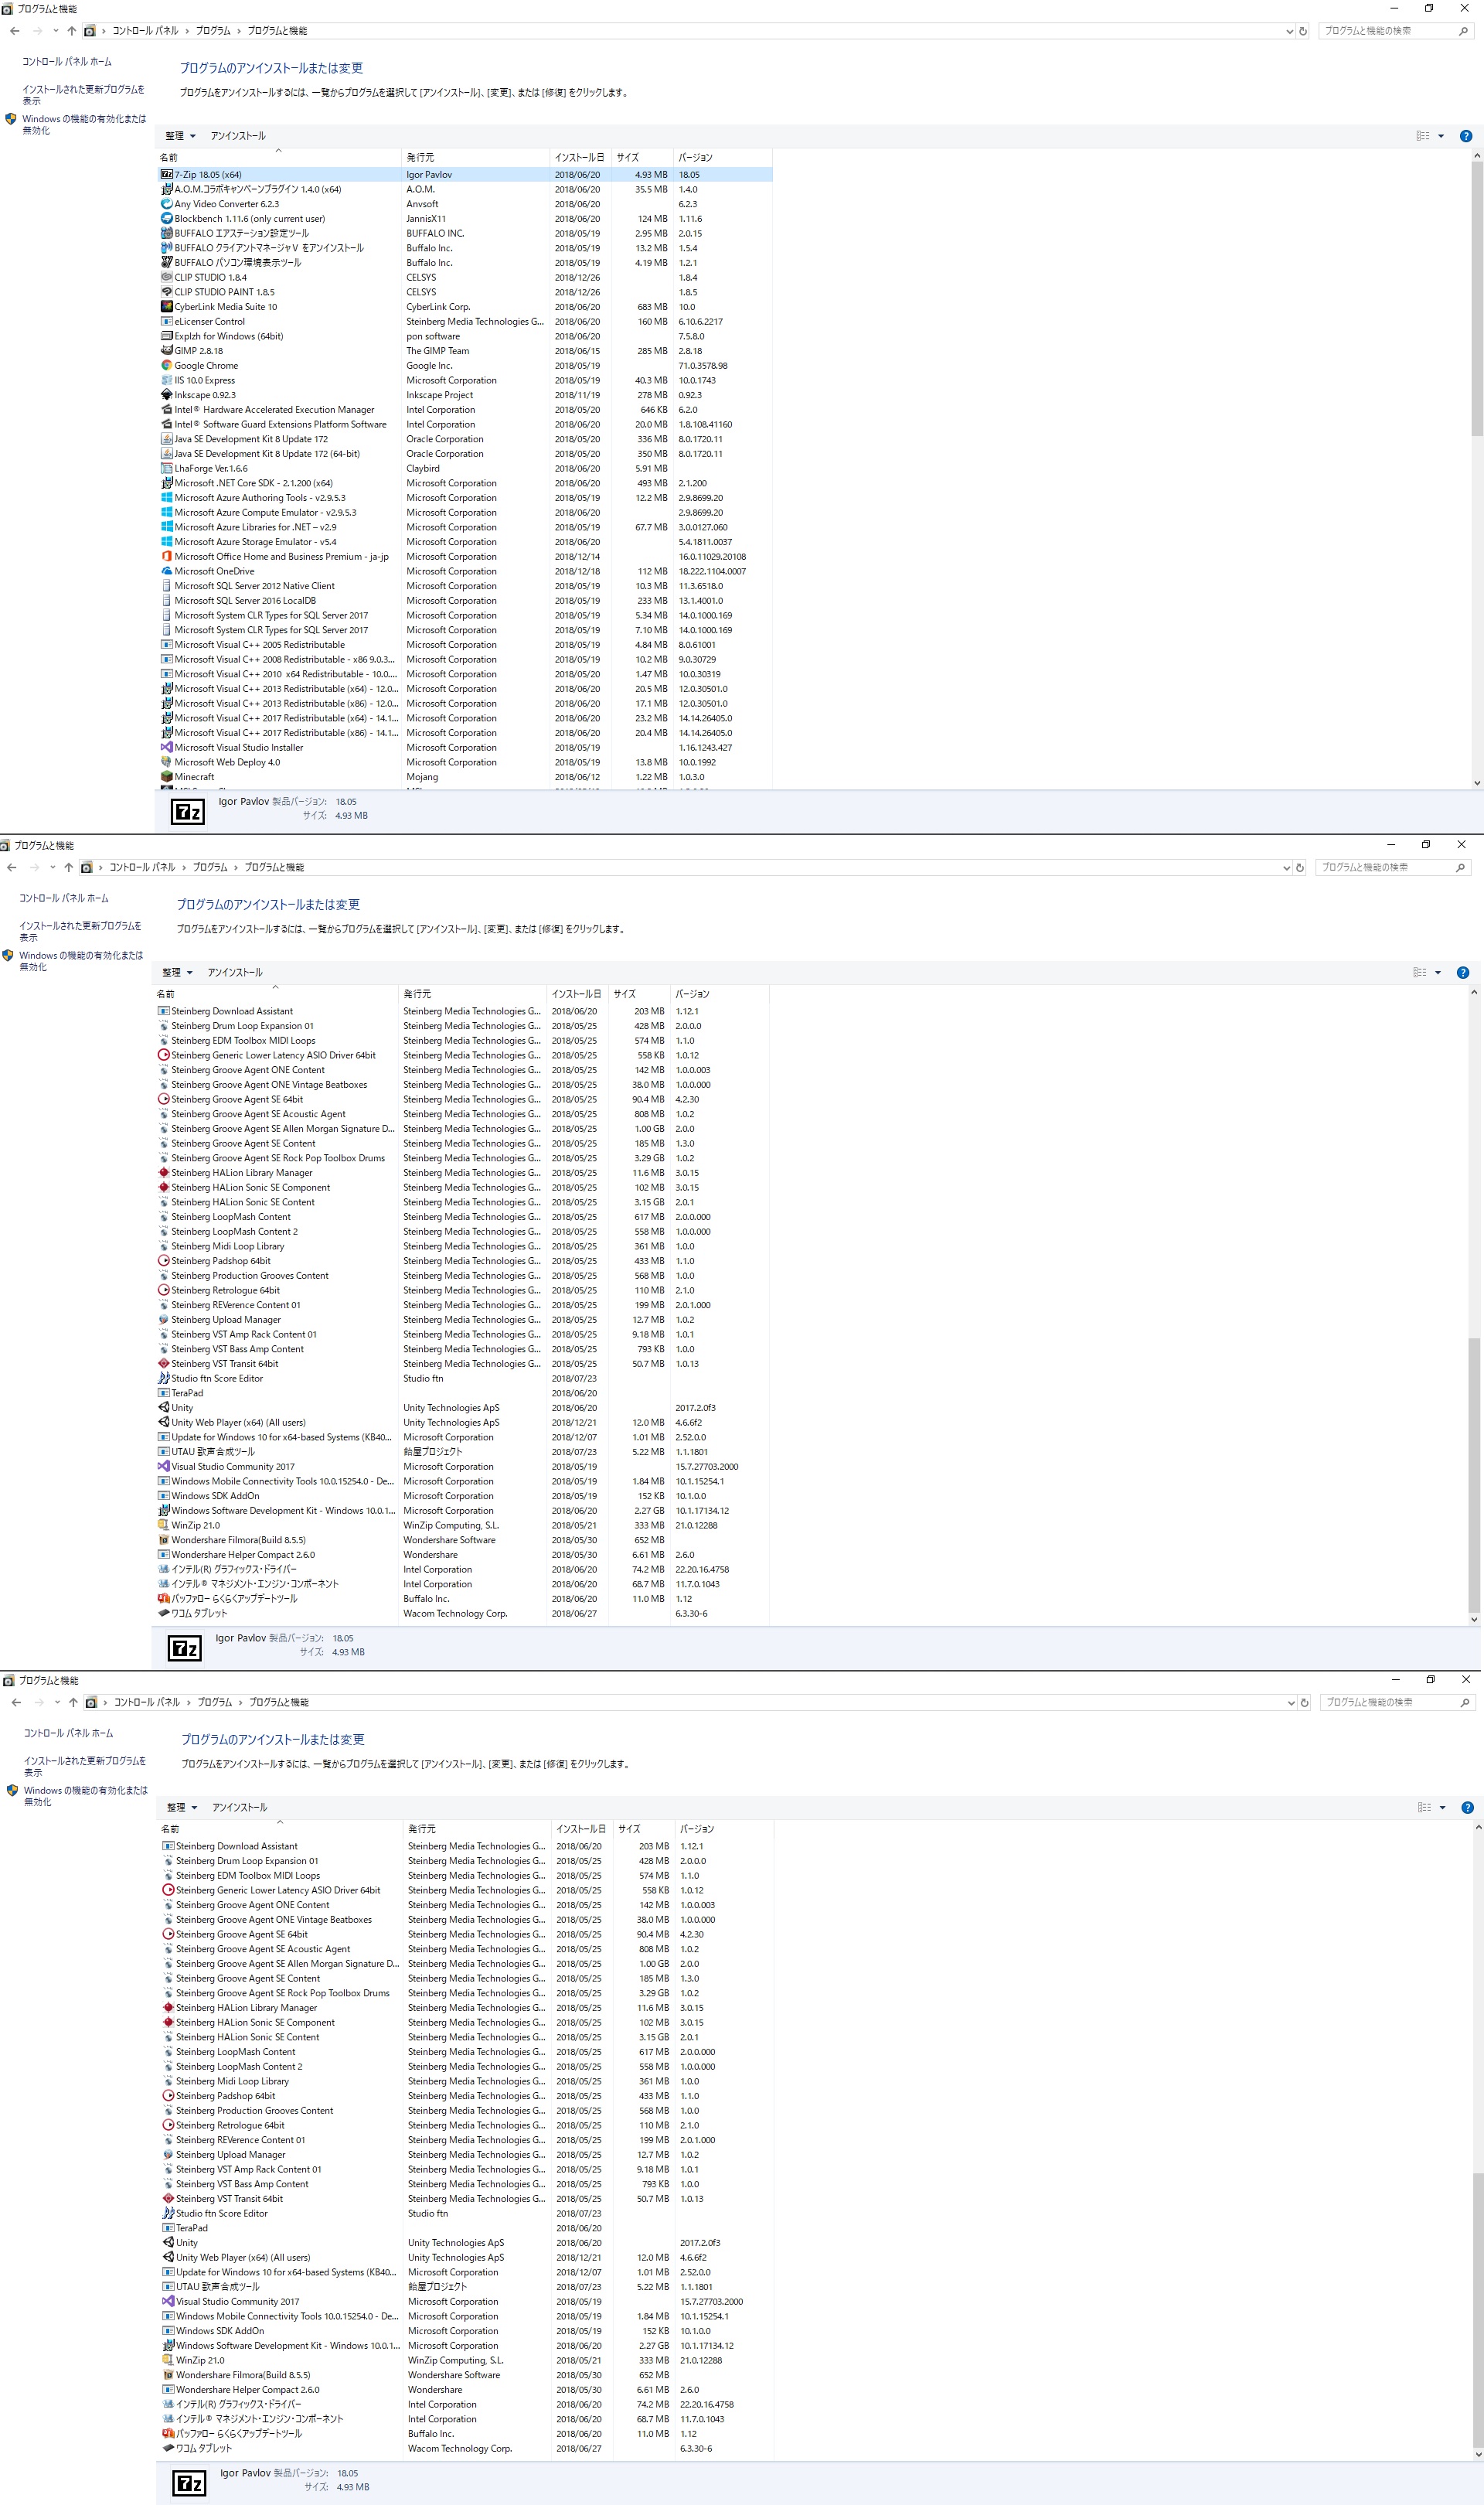
Task: Click the blue help icon in top window
Action: click(x=1465, y=136)
